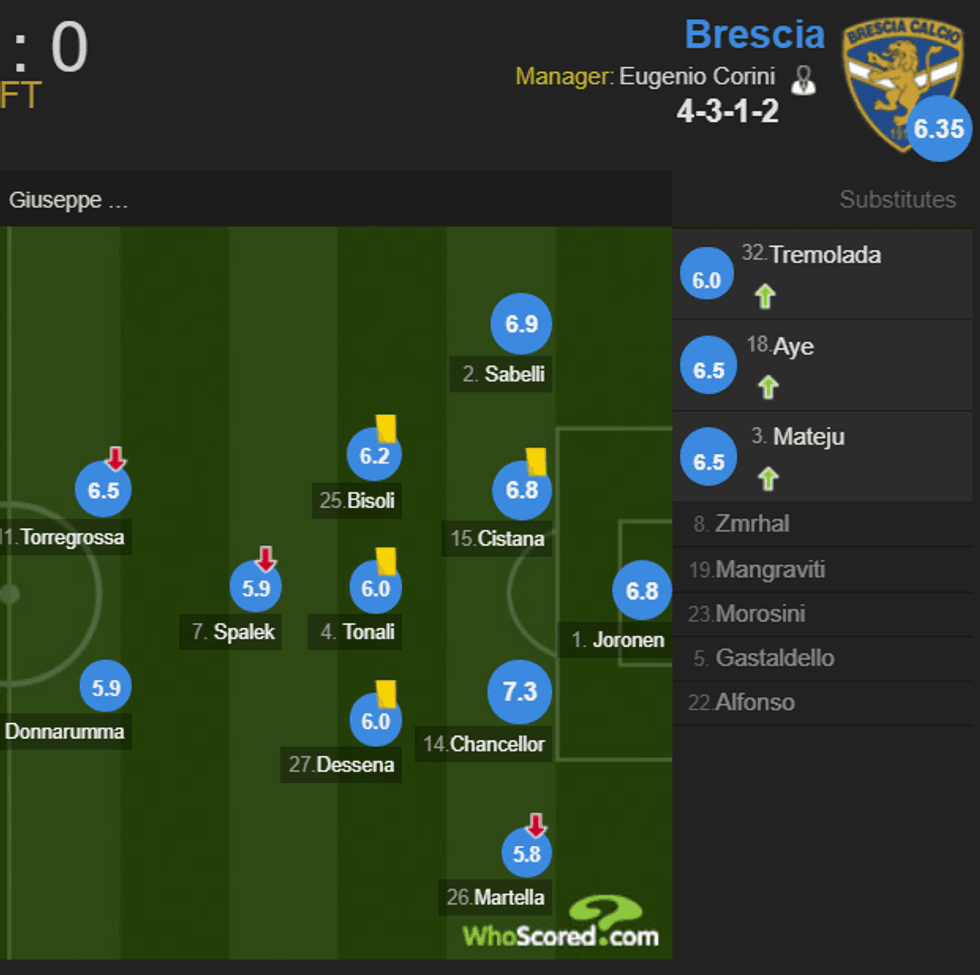Click Martella's red substituted-off arrow
980x975 pixels.
point(536,825)
